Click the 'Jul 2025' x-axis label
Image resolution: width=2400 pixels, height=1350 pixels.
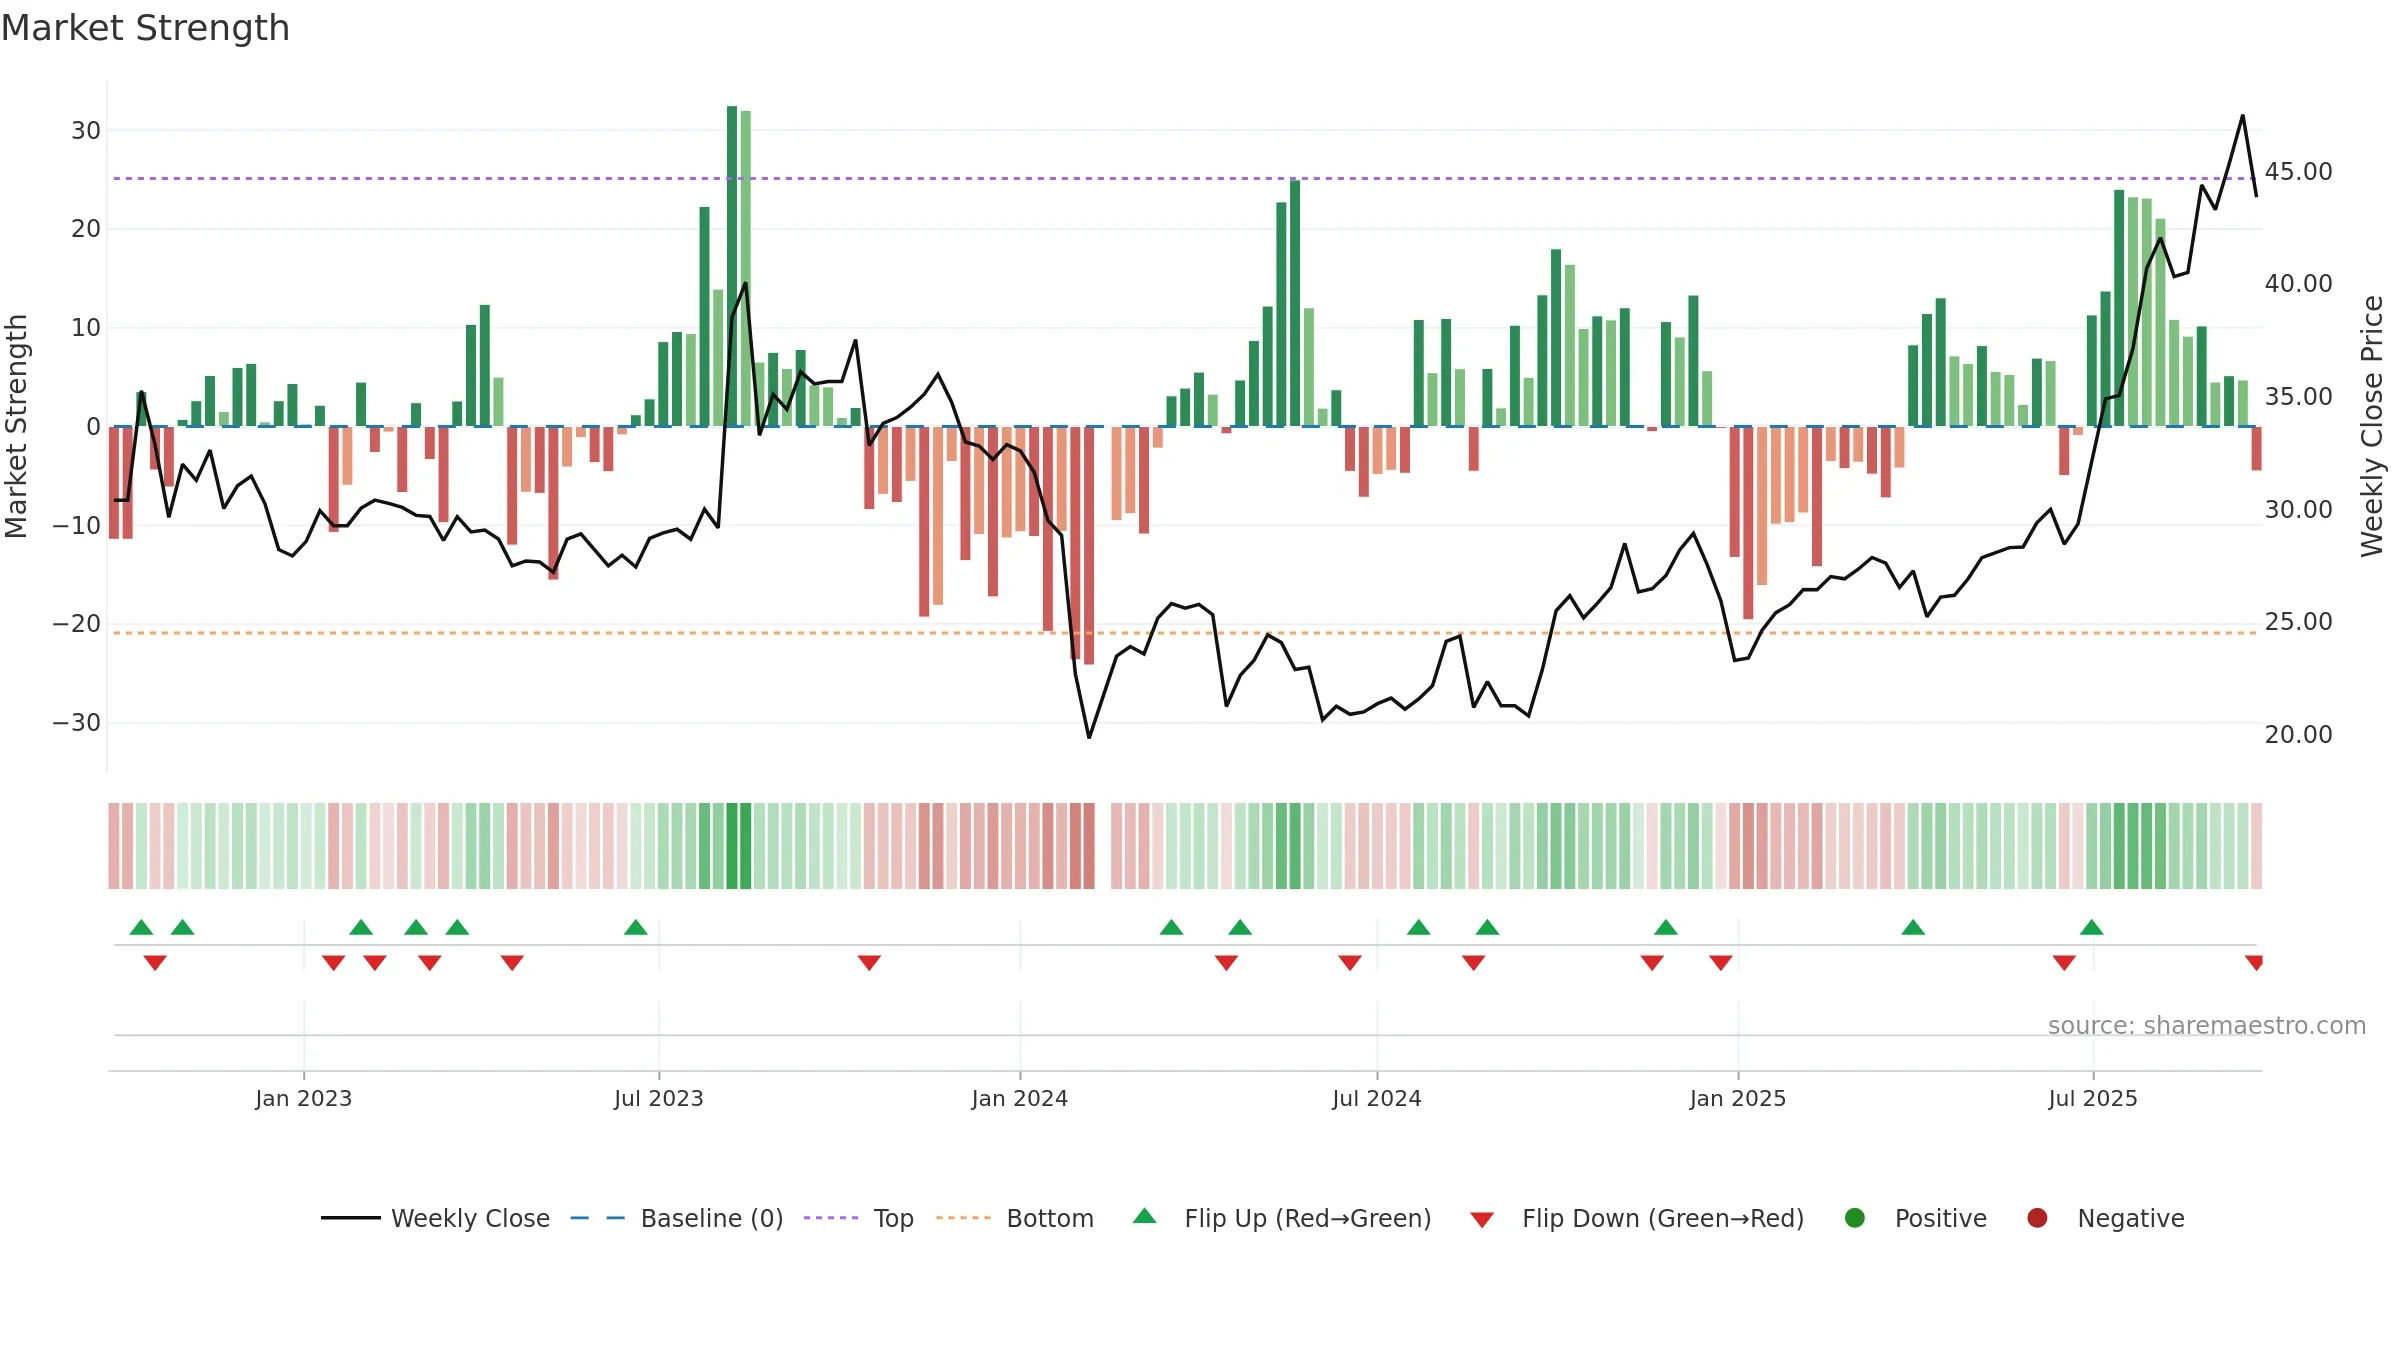click(2093, 1099)
